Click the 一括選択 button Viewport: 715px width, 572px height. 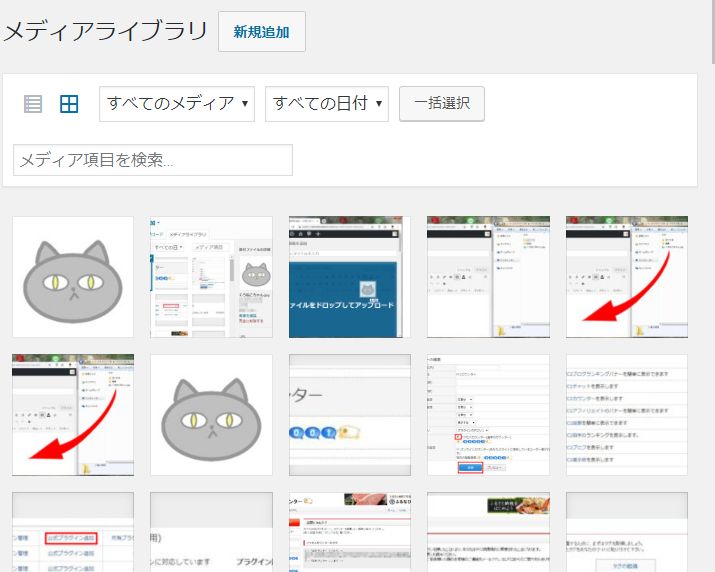pyautogui.click(x=442, y=104)
